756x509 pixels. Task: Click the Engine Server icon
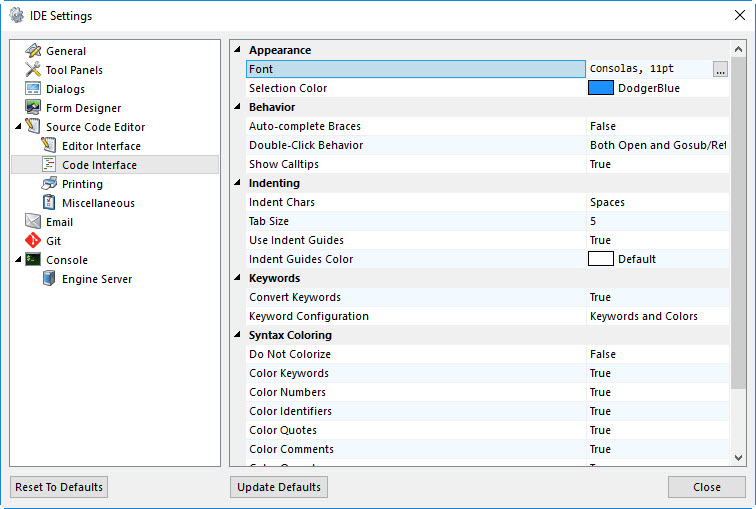(49, 279)
